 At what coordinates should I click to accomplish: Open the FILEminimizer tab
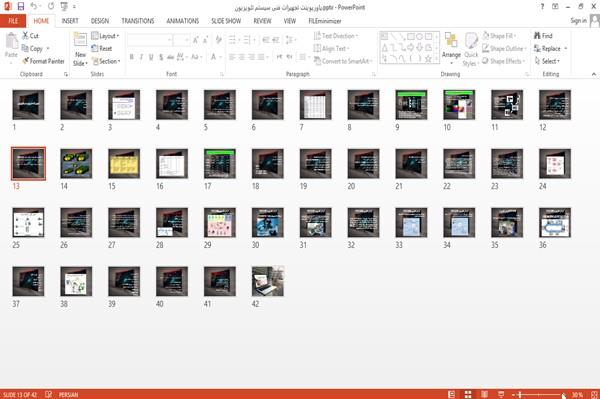[325, 21]
